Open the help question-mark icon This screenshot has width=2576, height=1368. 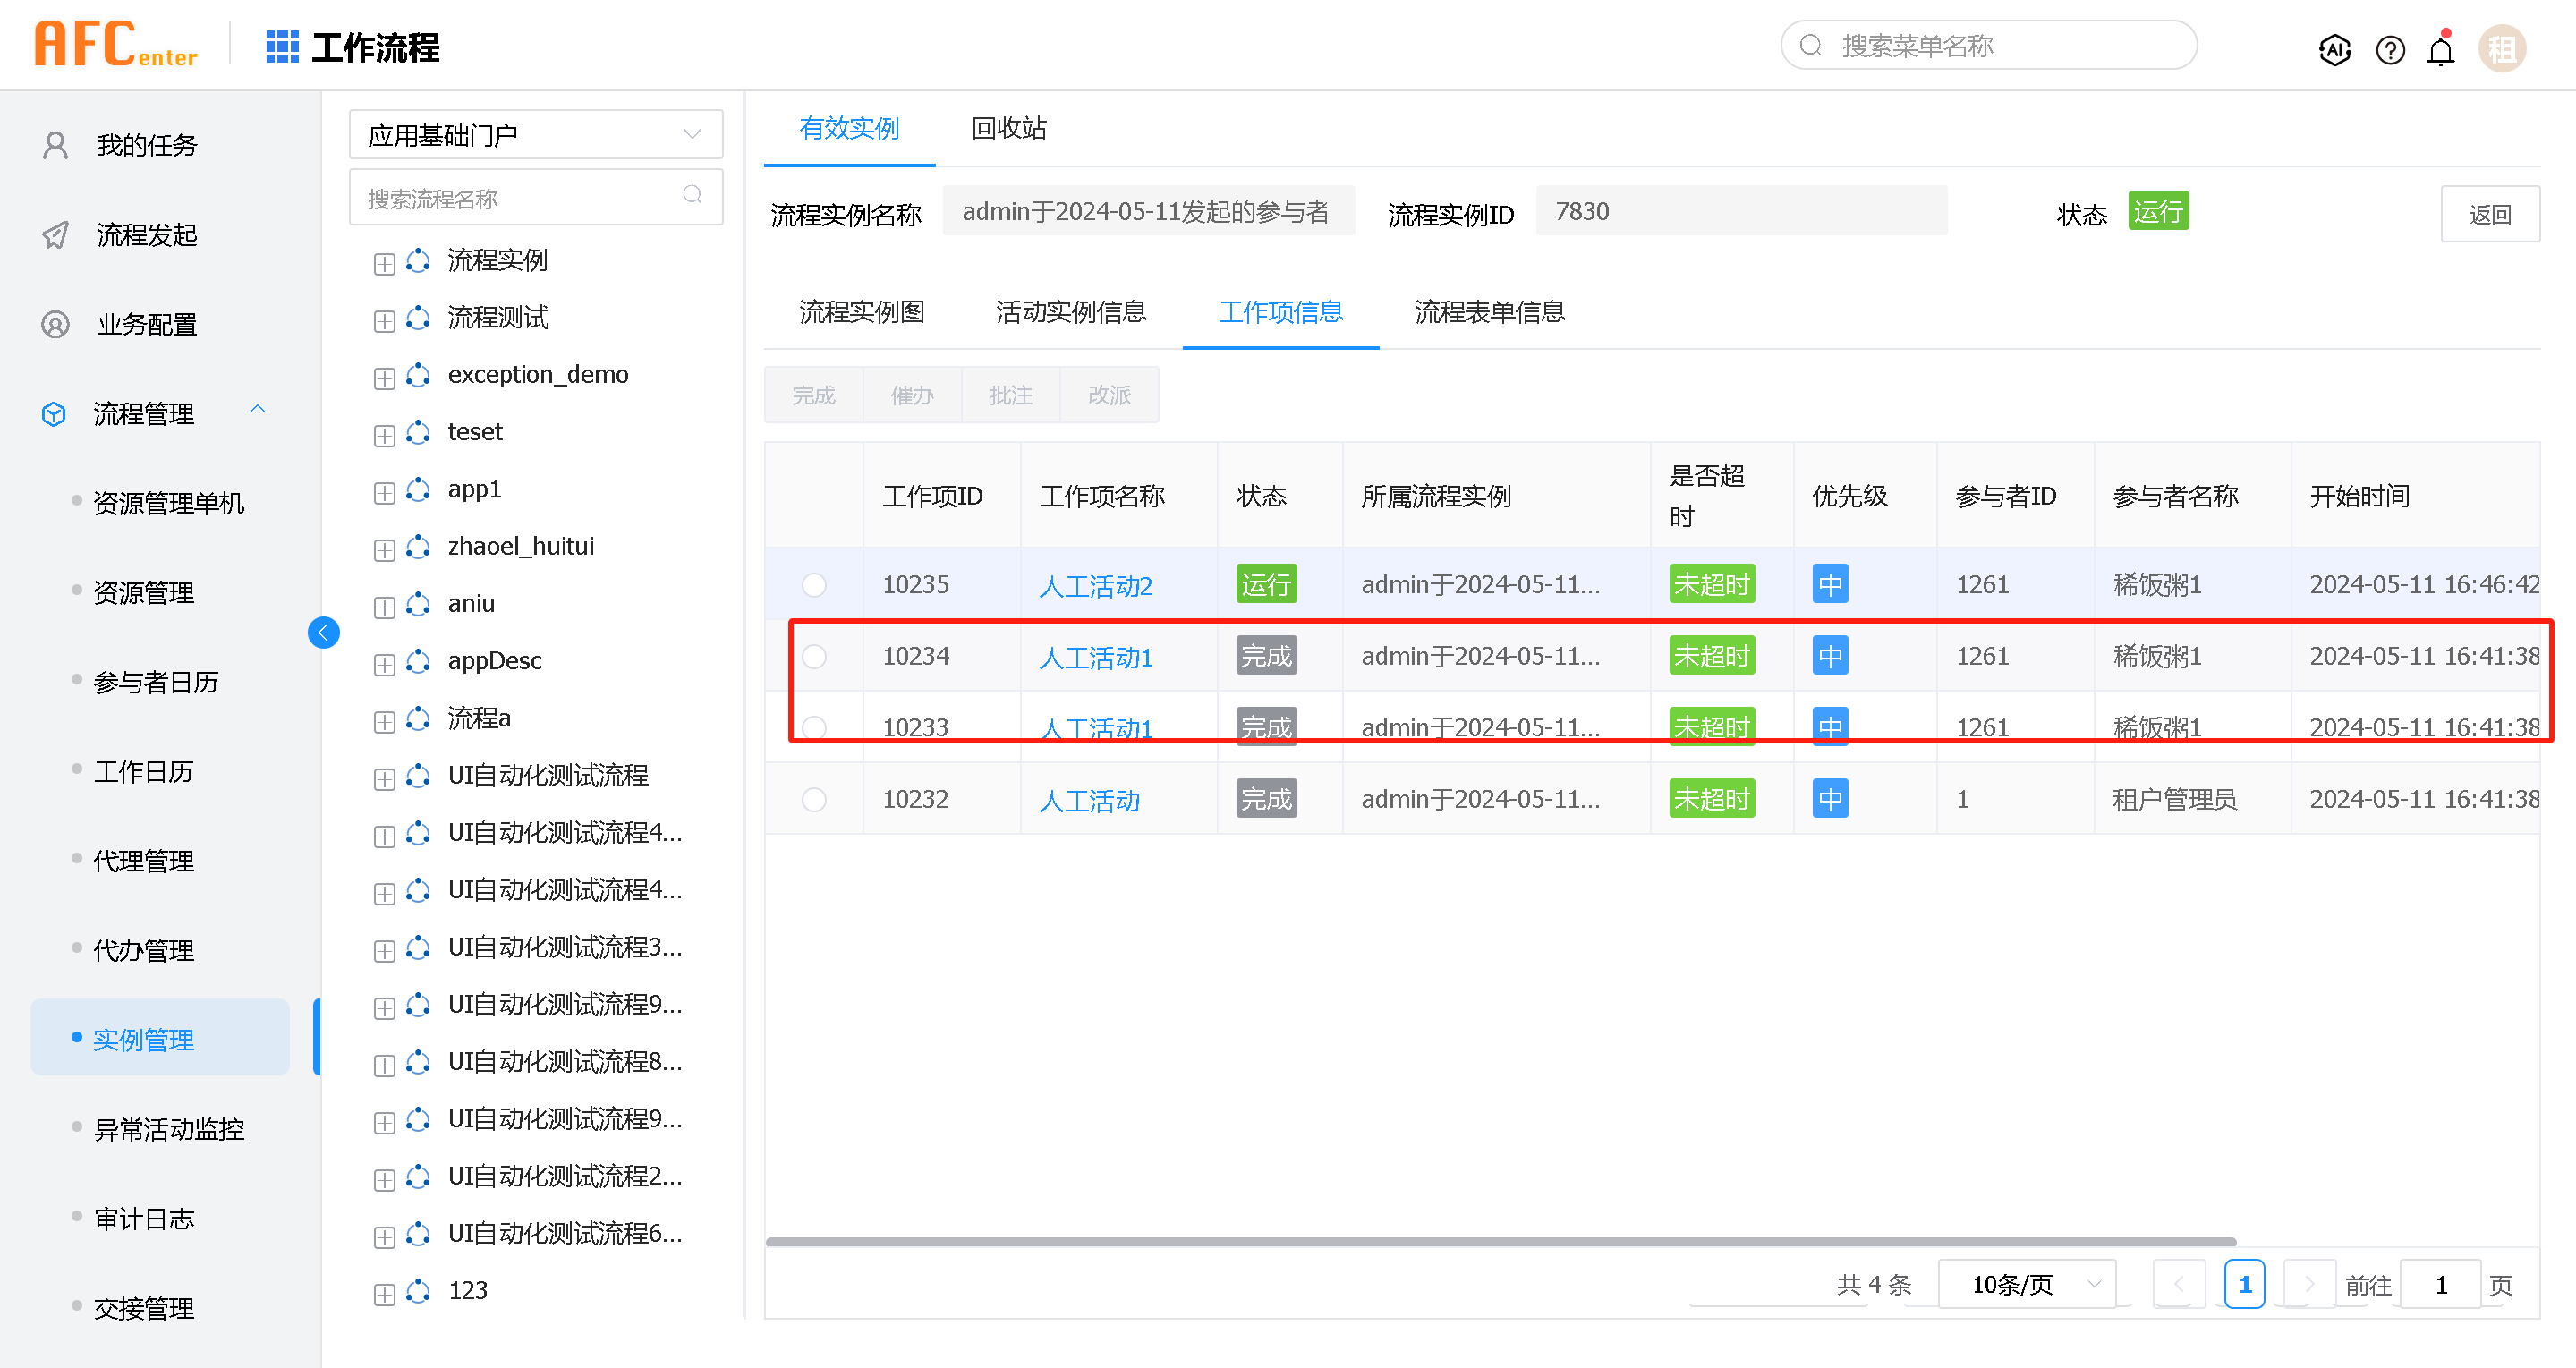[x=2389, y=48]
